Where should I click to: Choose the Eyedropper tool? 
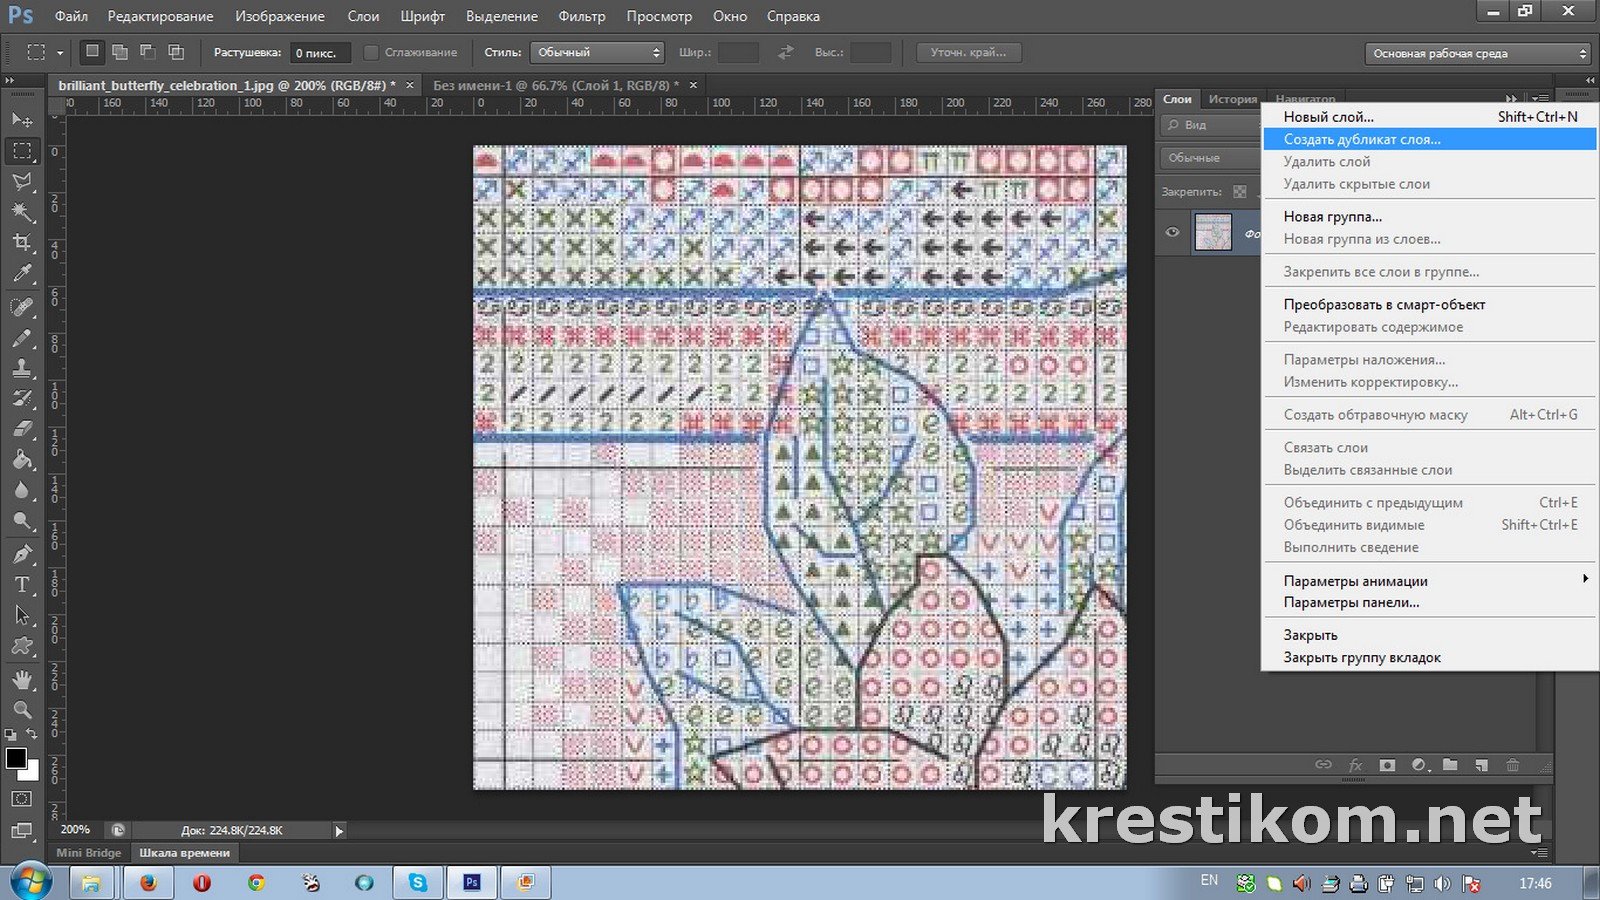[x=21, y=274]
